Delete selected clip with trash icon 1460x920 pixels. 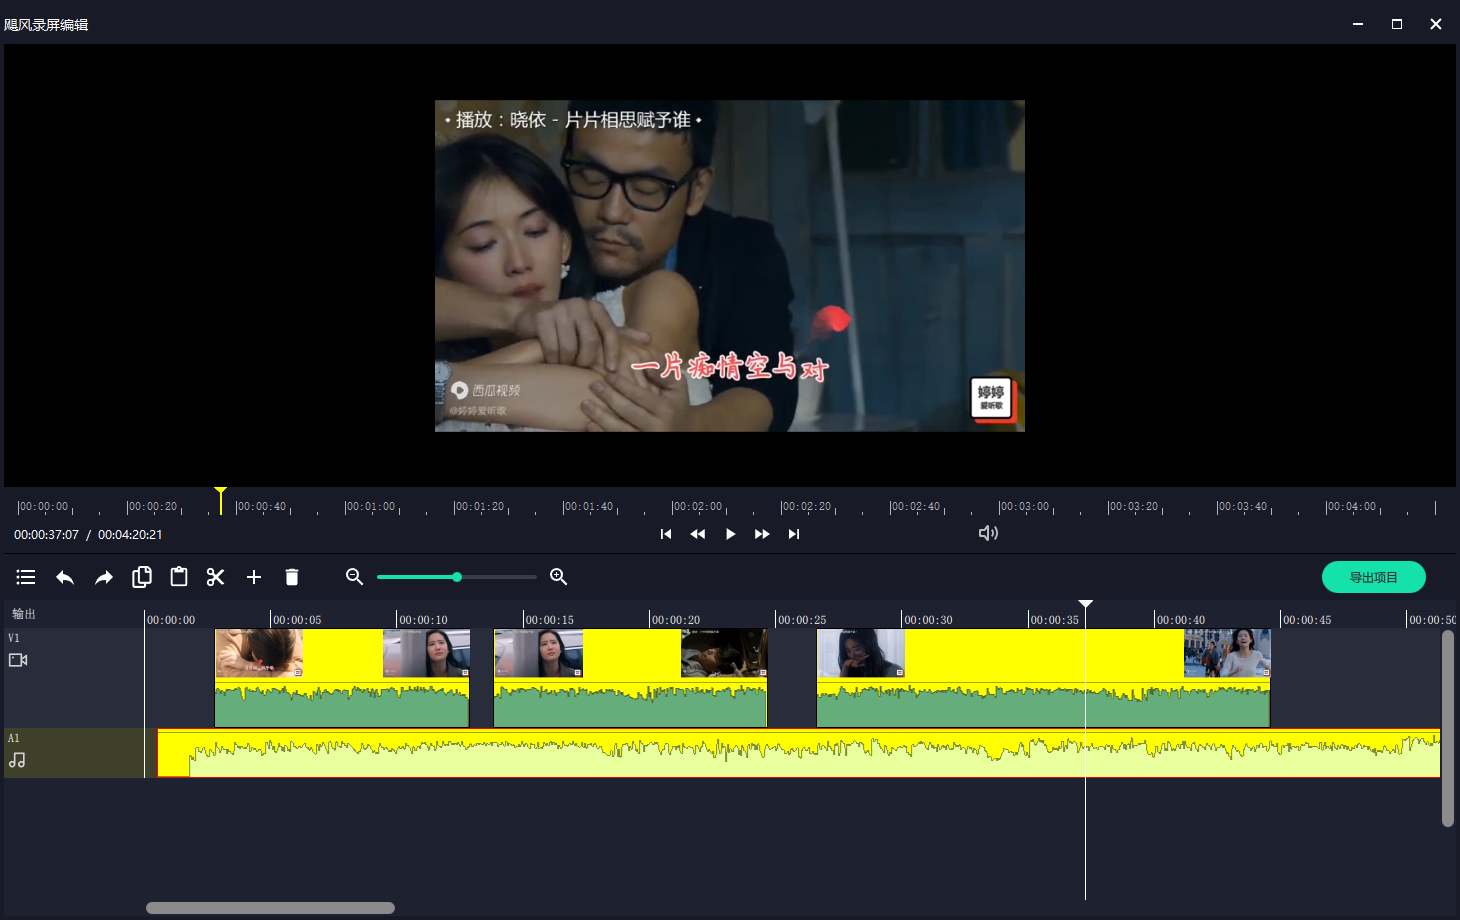coord(292,577)
